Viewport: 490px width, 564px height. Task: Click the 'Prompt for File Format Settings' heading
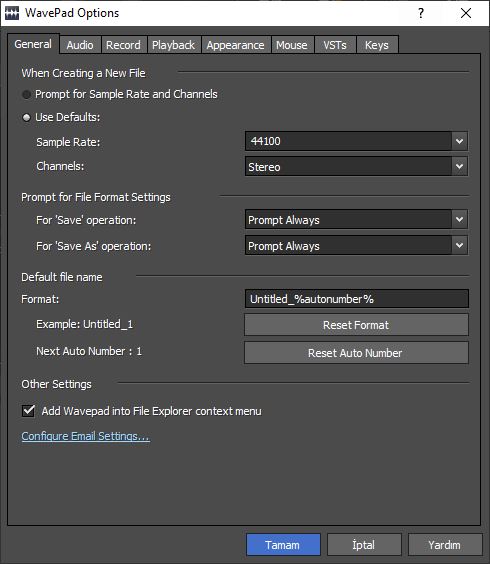pyautogui.click(x=96, y=197)
